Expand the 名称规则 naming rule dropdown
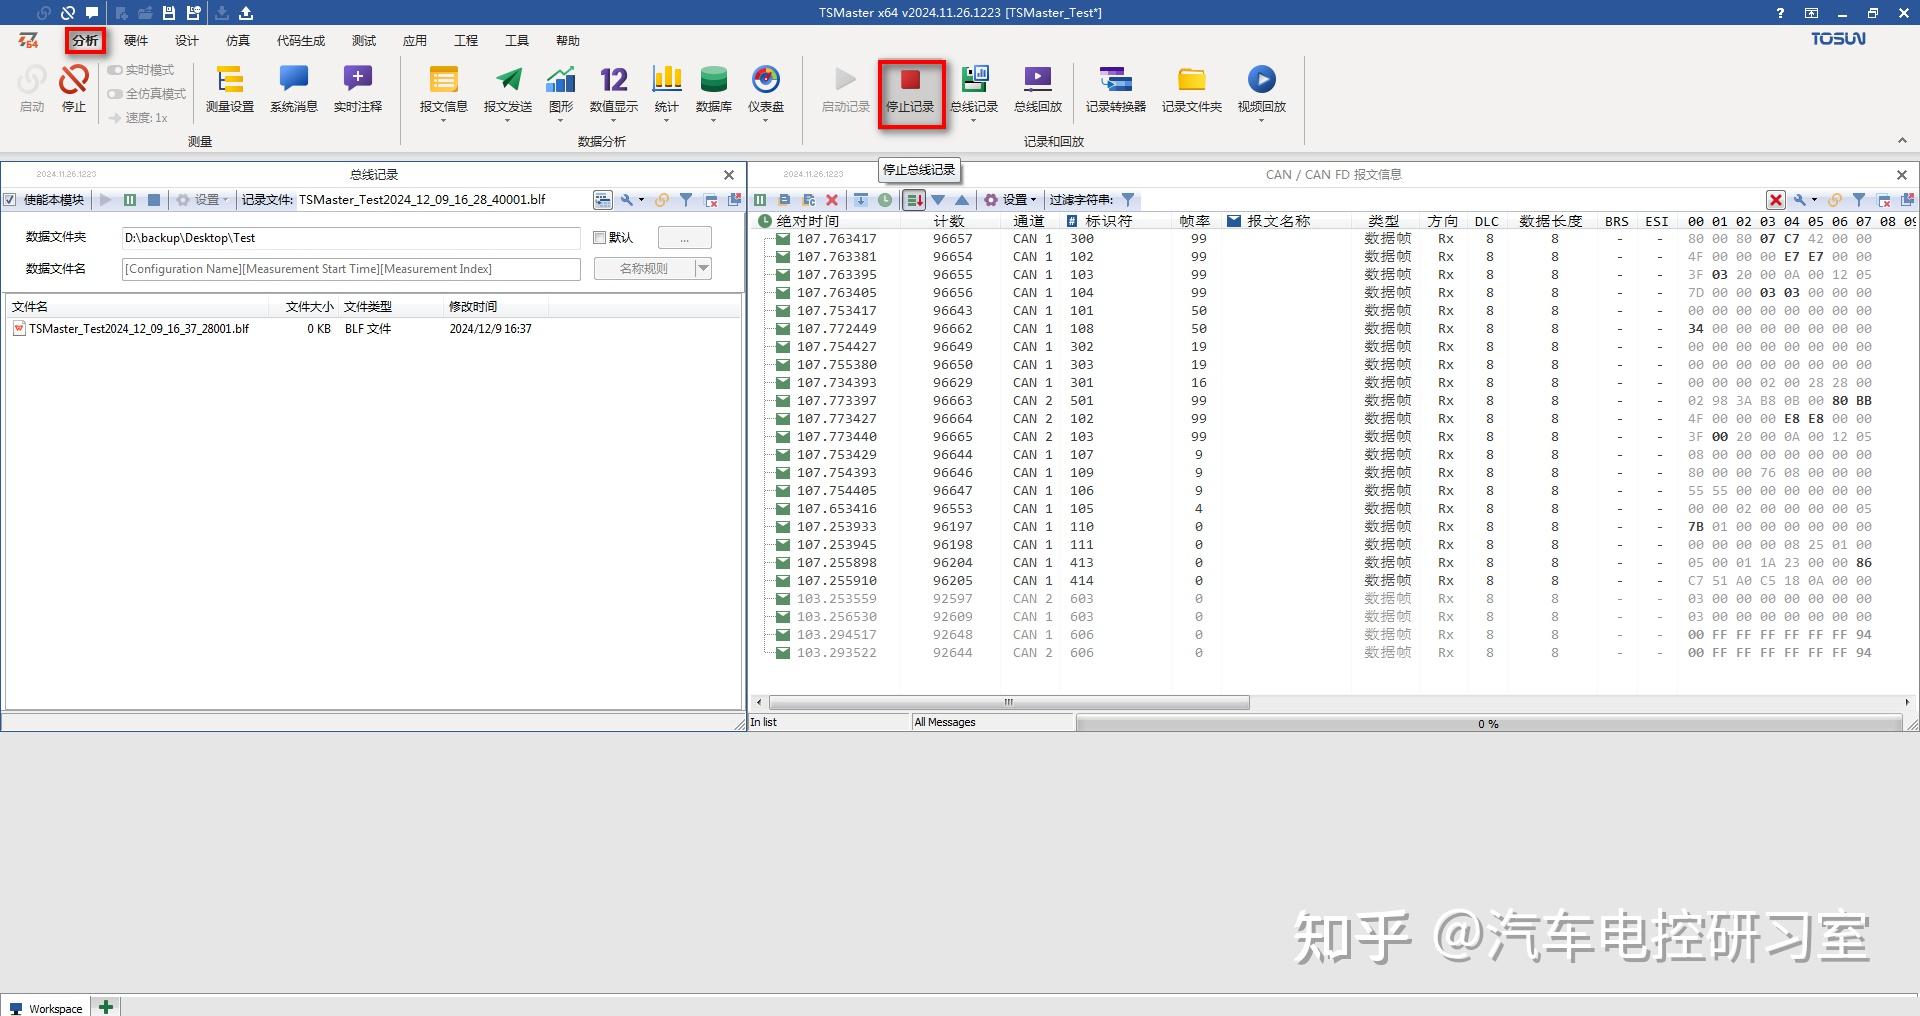Viewport: 1920px width, 1016px height. [703, 268]
